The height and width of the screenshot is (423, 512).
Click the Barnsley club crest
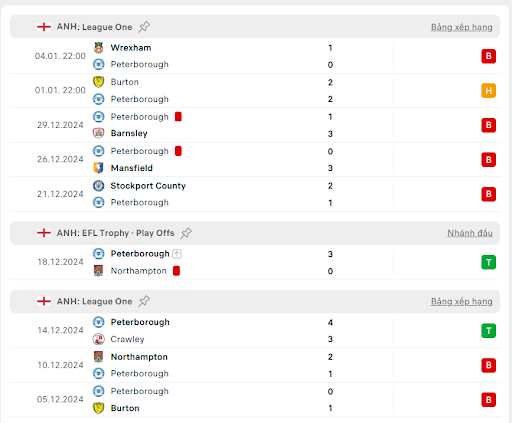(98, 133)
